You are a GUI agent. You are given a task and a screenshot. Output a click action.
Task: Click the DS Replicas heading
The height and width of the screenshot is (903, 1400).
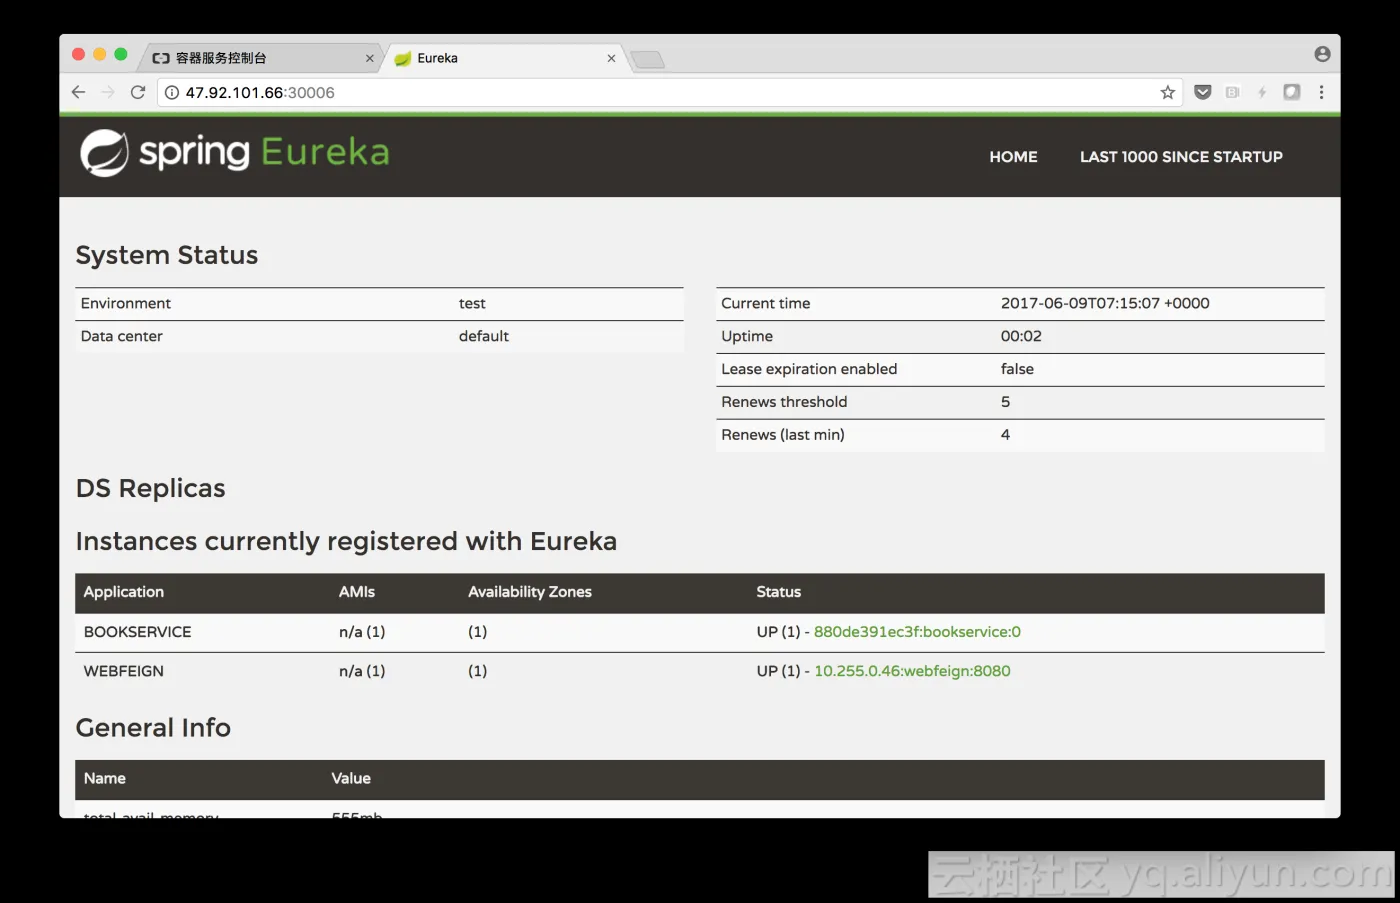point(151,488)
